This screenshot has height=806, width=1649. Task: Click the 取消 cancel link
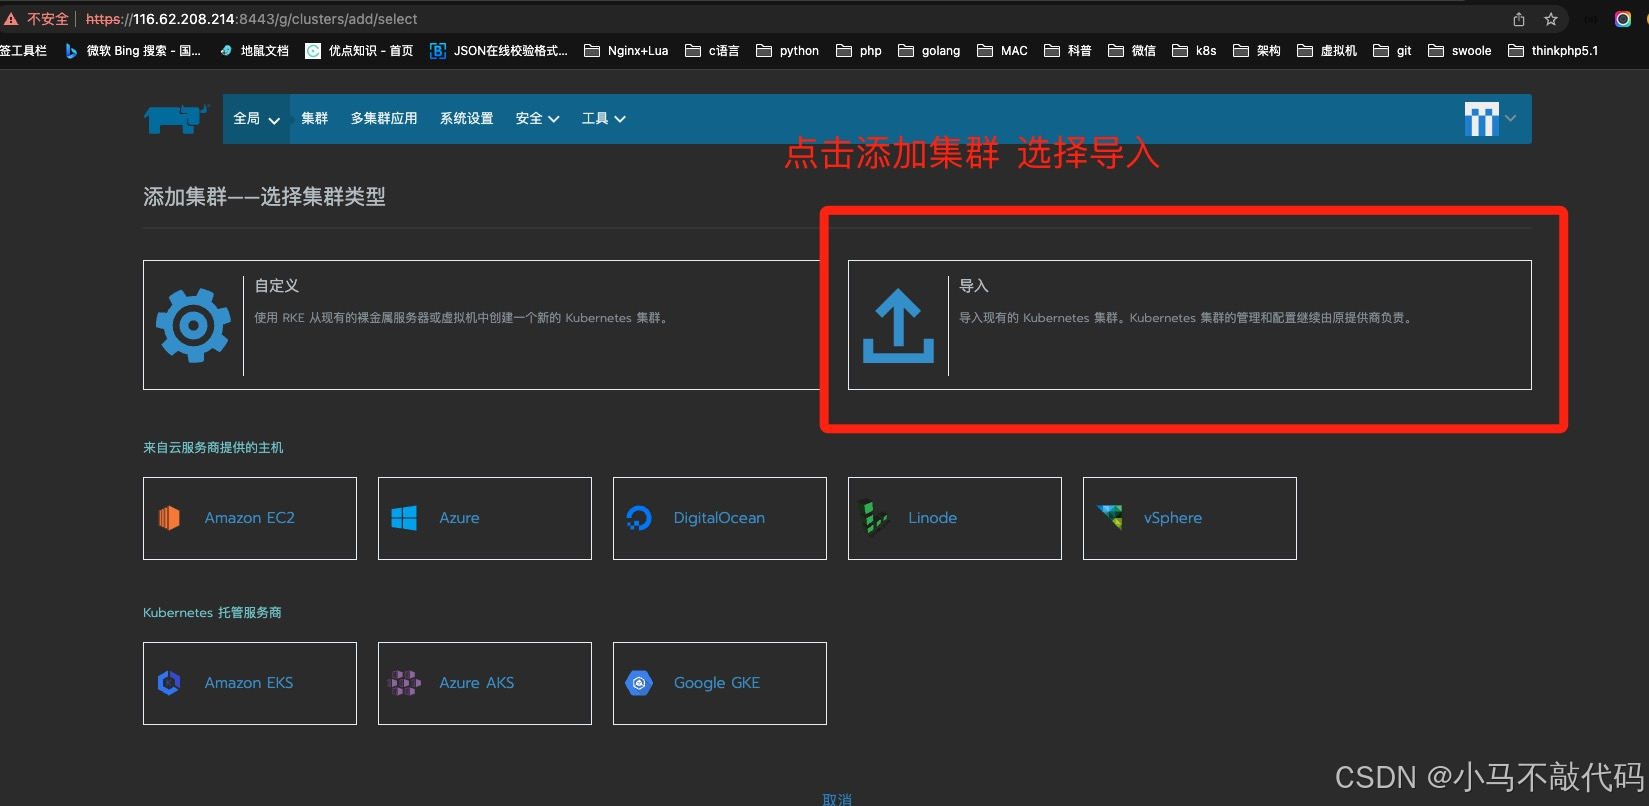coord(837,799)
